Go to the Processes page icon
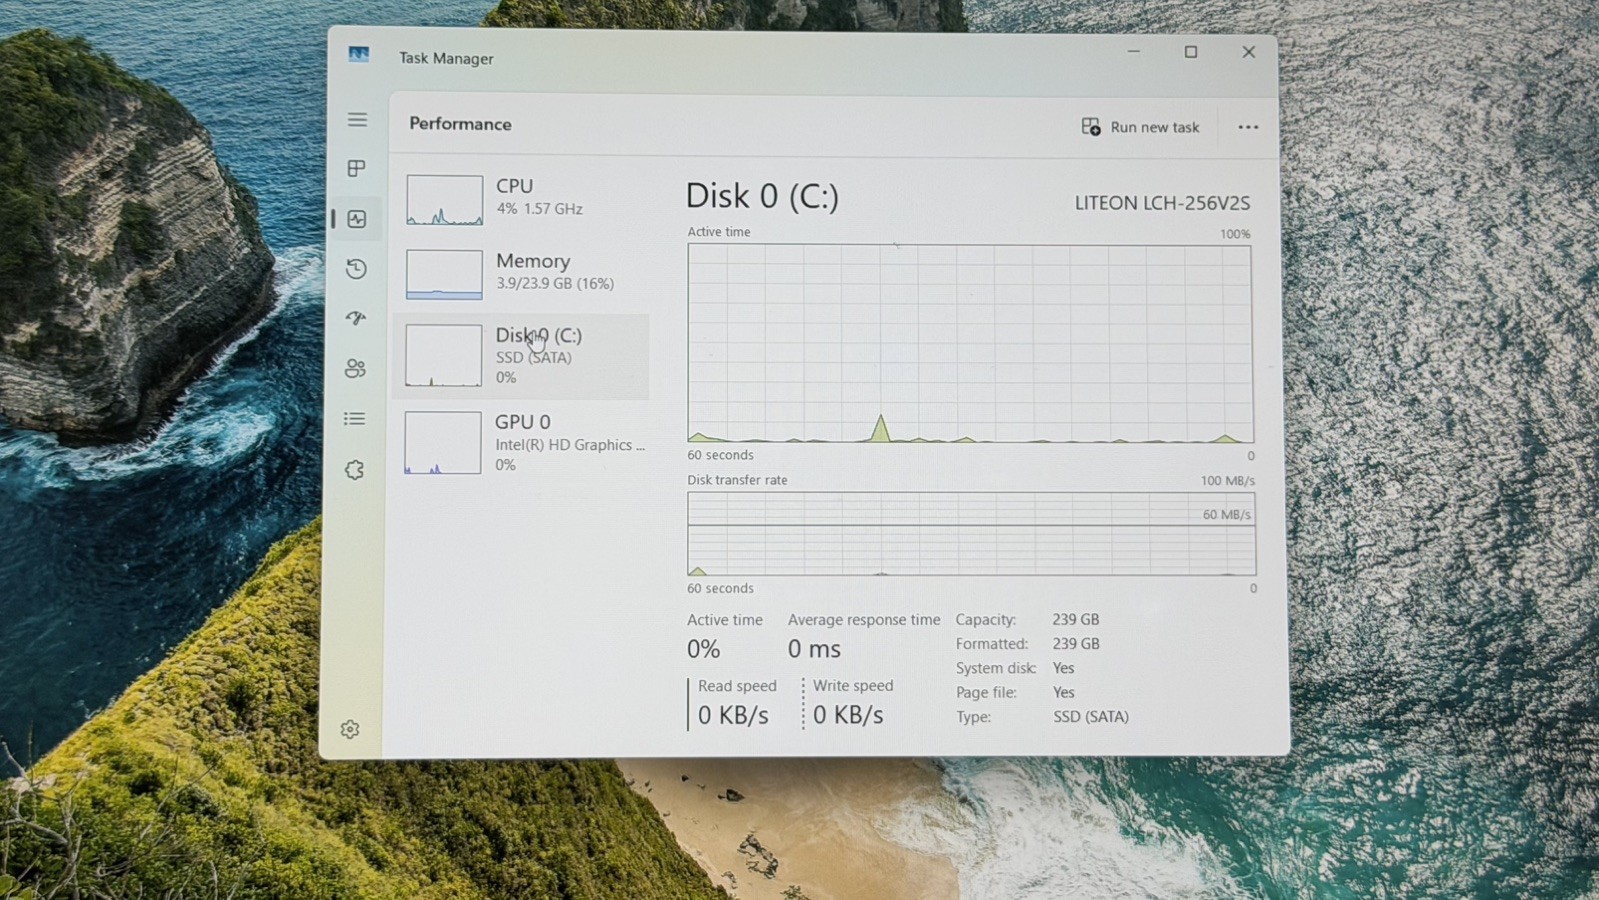The height and width of the screenshot is (900, 1599). (x=357, y=168)
